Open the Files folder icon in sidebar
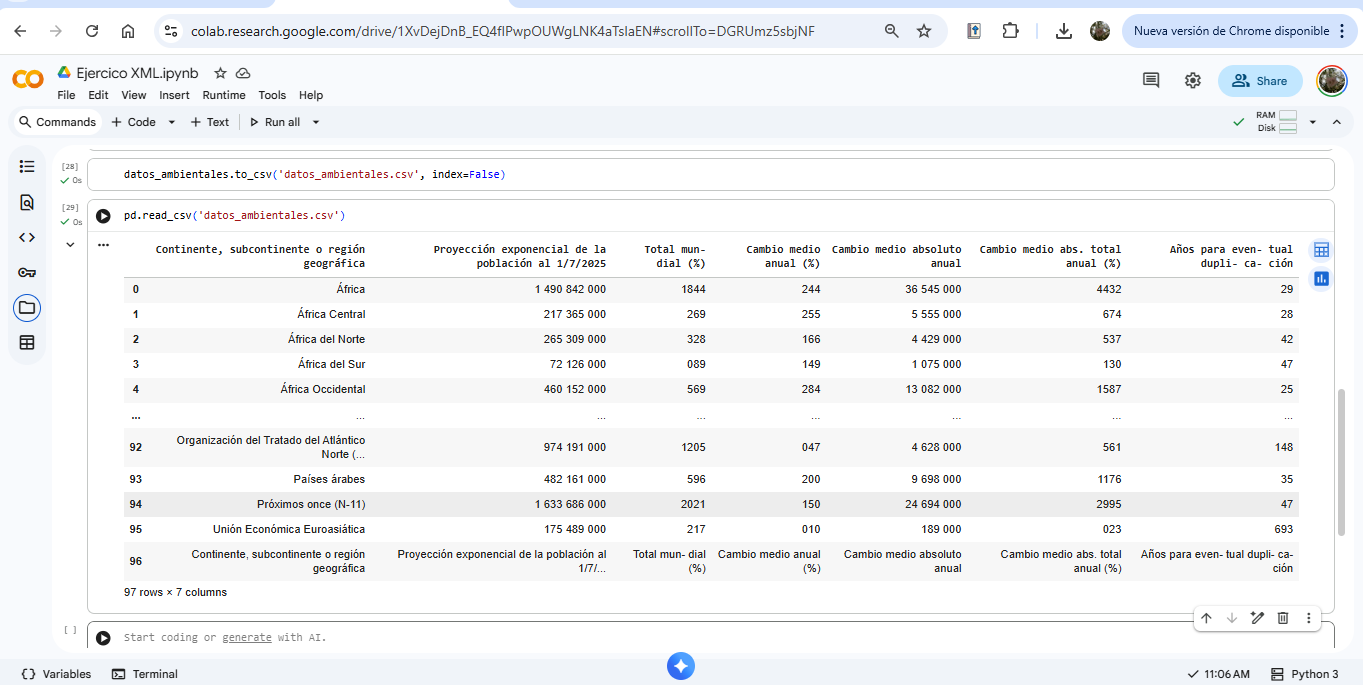The image size is (1363, 685). click(x=27, y=307)
